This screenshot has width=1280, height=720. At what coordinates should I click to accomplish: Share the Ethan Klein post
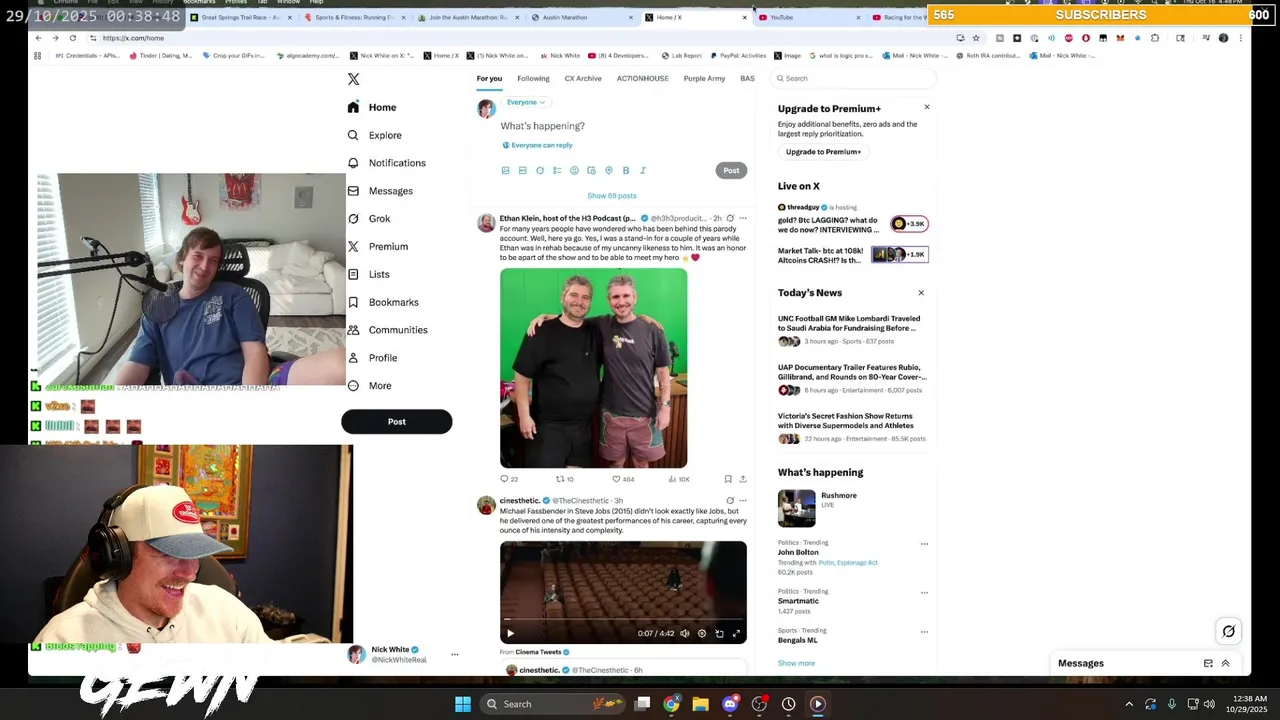pyautogui.click(x=742, y=479)
